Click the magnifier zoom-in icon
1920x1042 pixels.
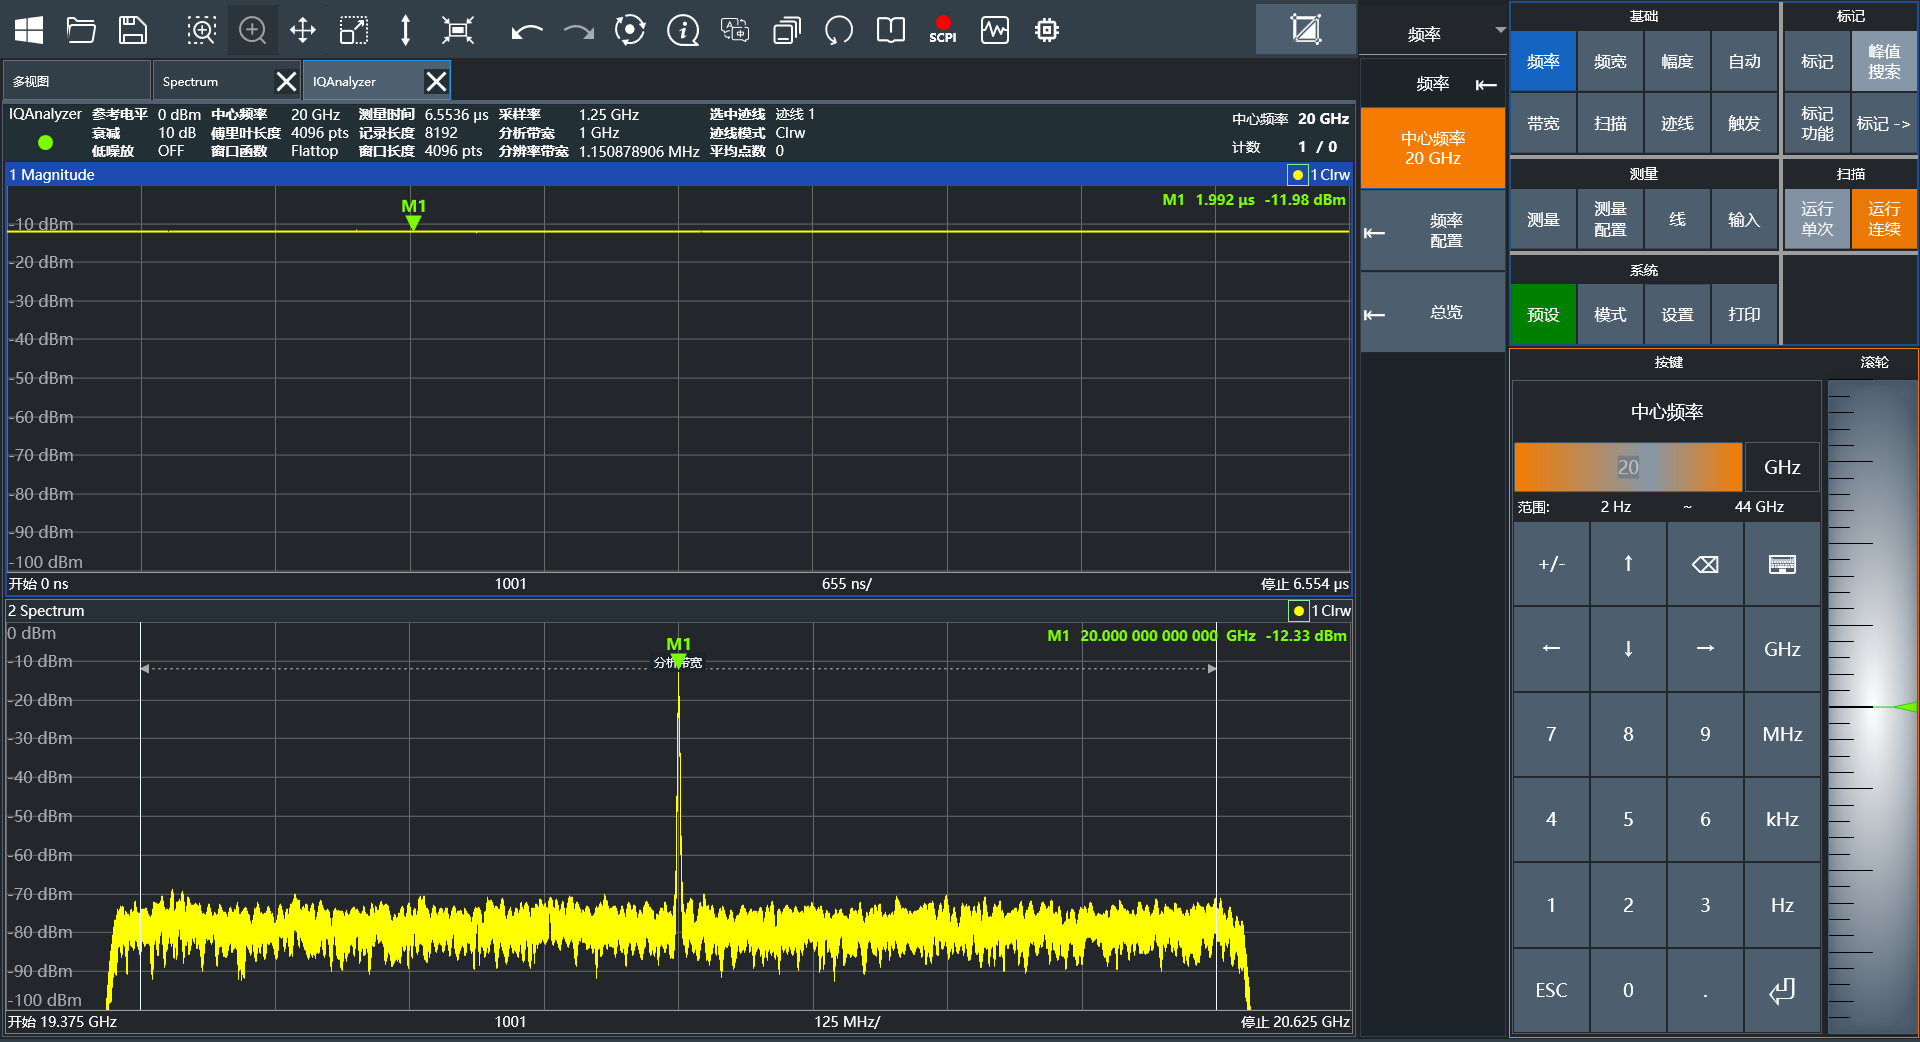pyautogui.click(x=253, y=30)
